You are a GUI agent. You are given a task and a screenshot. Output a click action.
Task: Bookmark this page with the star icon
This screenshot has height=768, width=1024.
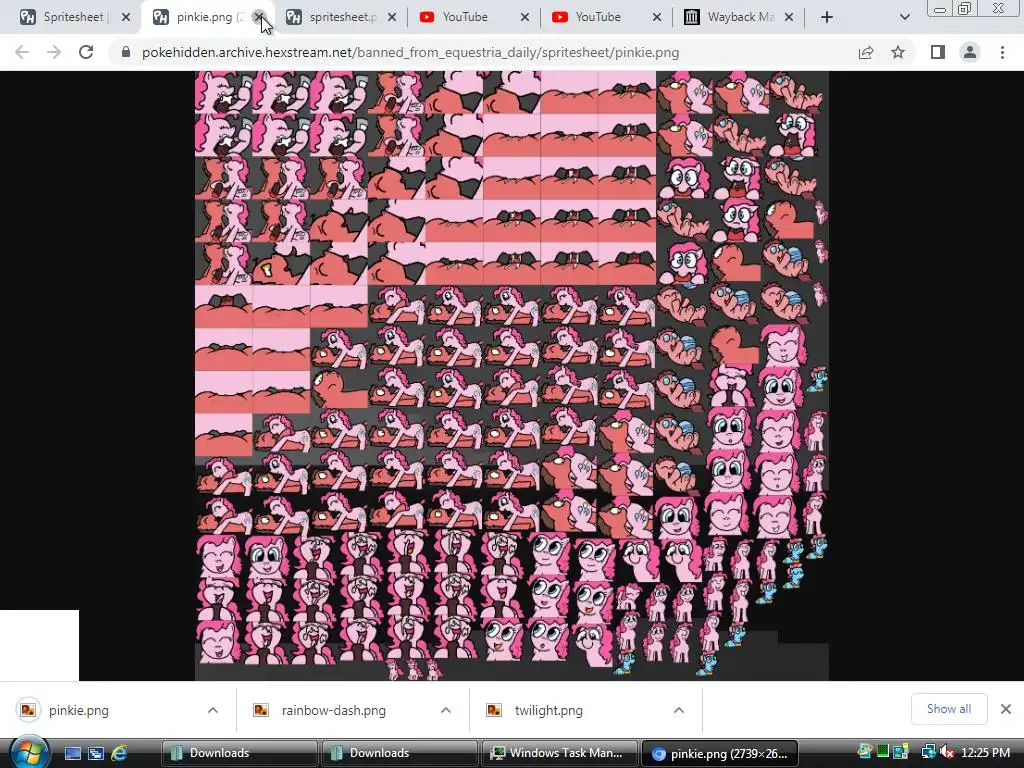pos(898,52)
